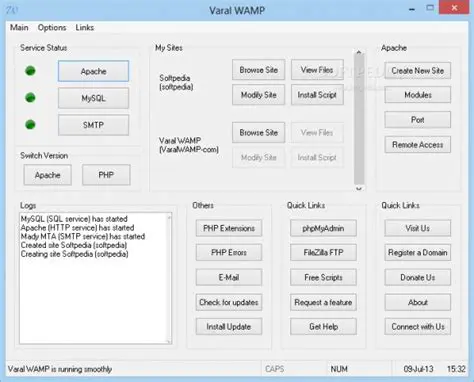Screen dimensions: 474x382
Task: Click the Varal WAMP site label
Action: click(x=189, y=145)
